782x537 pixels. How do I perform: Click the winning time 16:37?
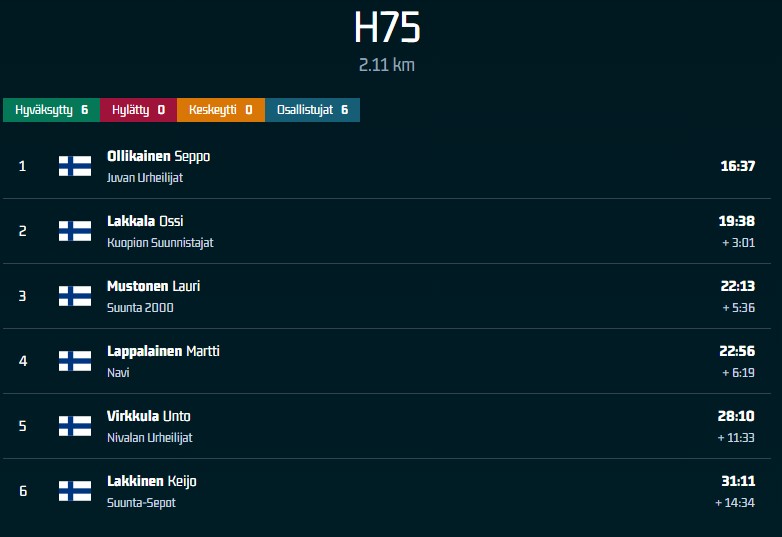coord(737,166)
